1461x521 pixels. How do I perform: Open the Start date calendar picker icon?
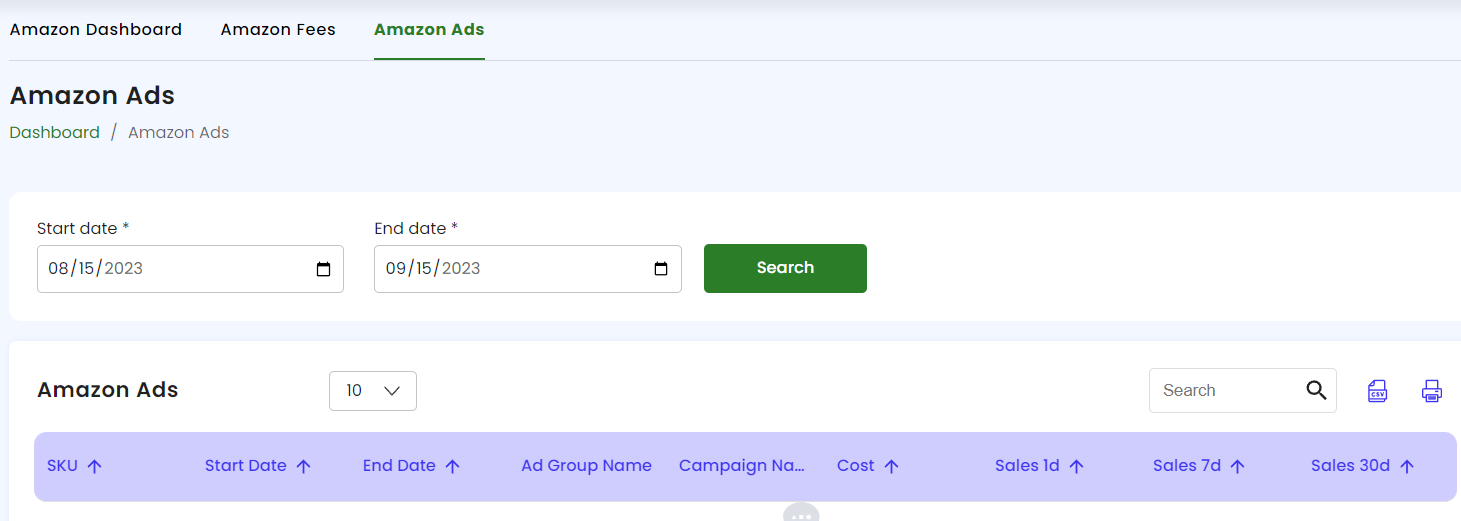(323, 269)
